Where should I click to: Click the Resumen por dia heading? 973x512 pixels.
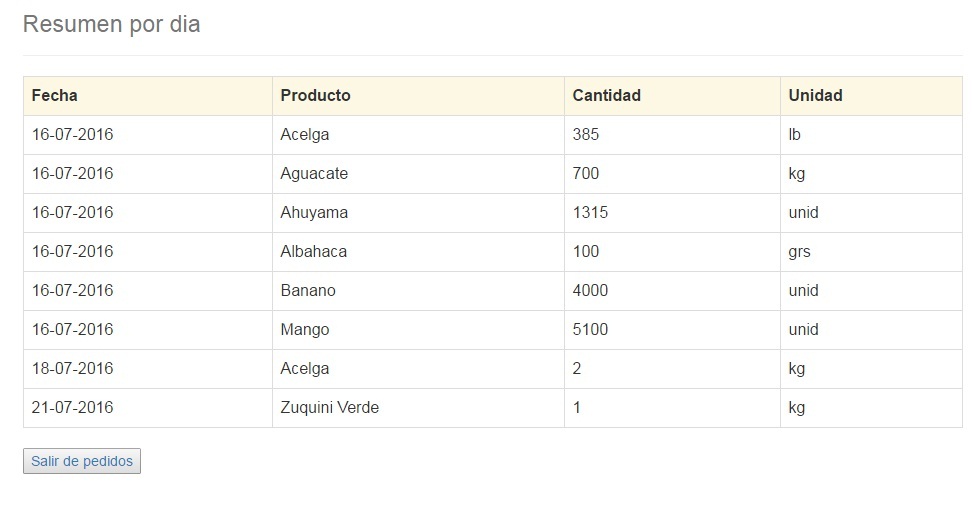pyautogui.click(x=112, y=24)
